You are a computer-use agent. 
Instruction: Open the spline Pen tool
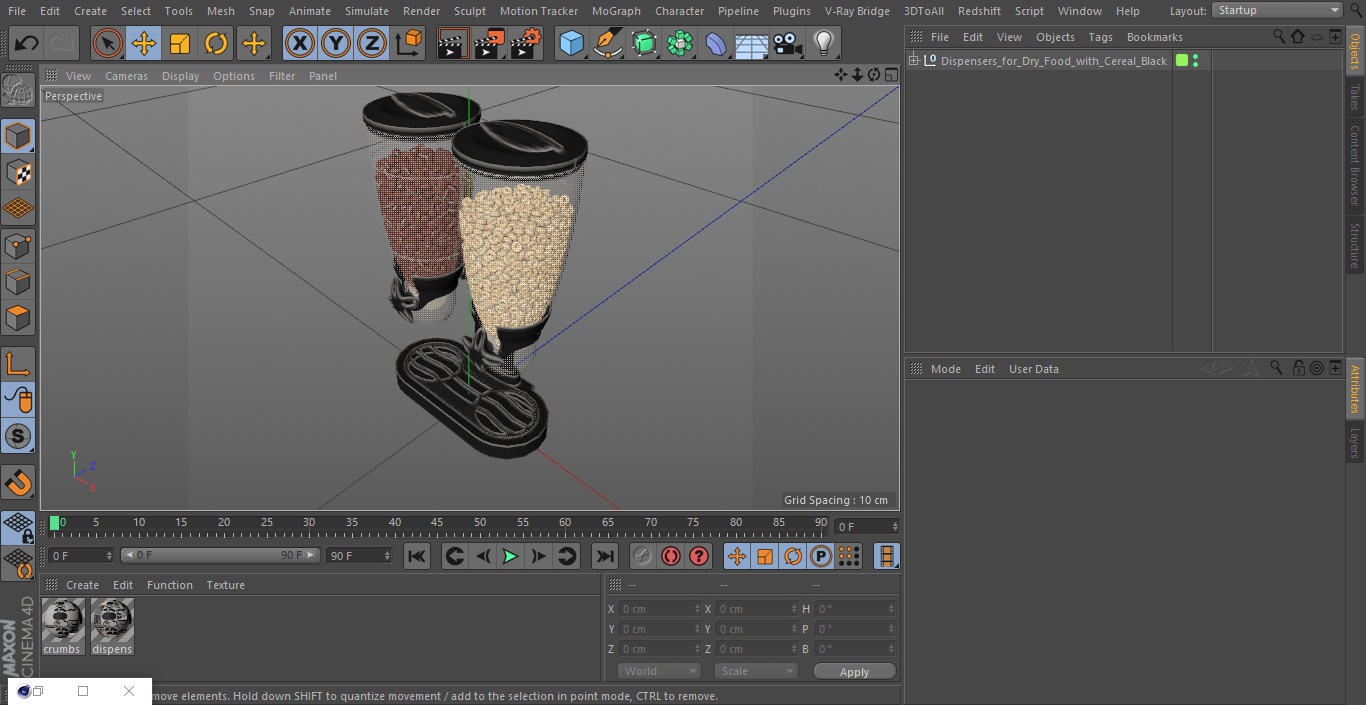click(607, 43)
